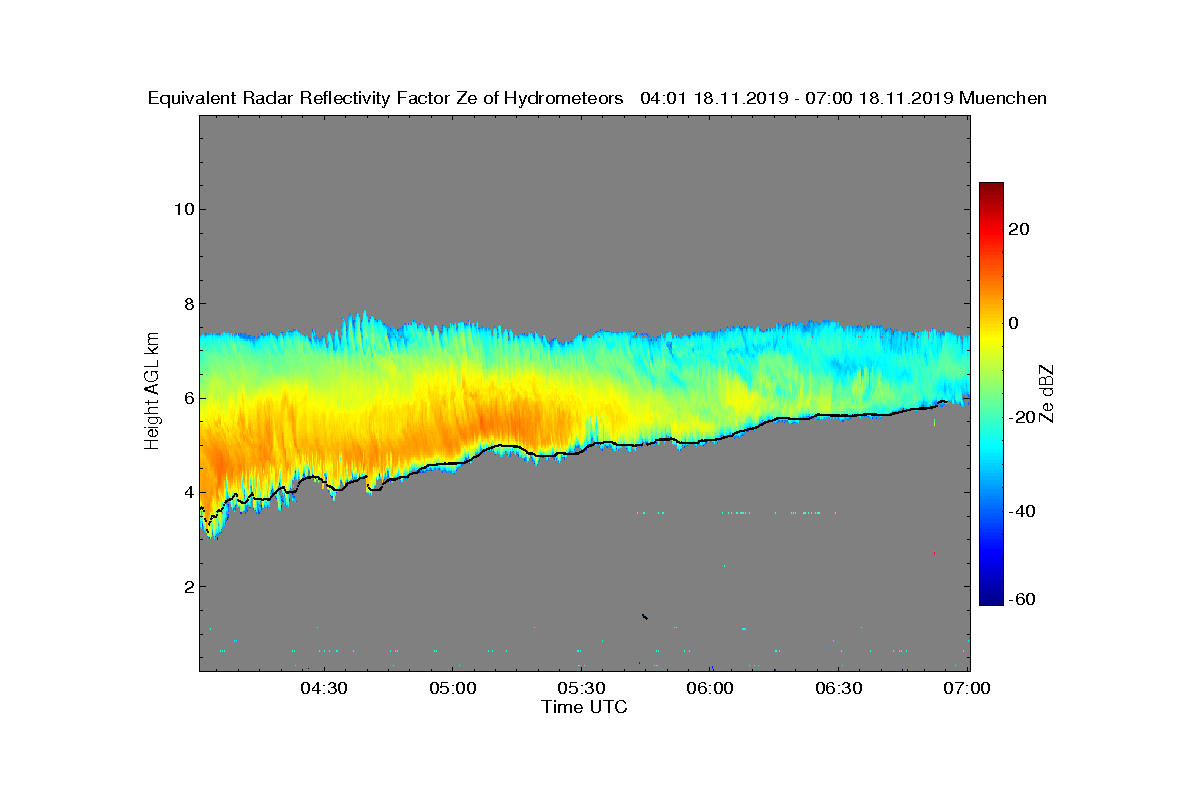Viewport: 1200px width, 800px height.
Task: Click the dark red top of the colorbar
Action: (991, 190)
